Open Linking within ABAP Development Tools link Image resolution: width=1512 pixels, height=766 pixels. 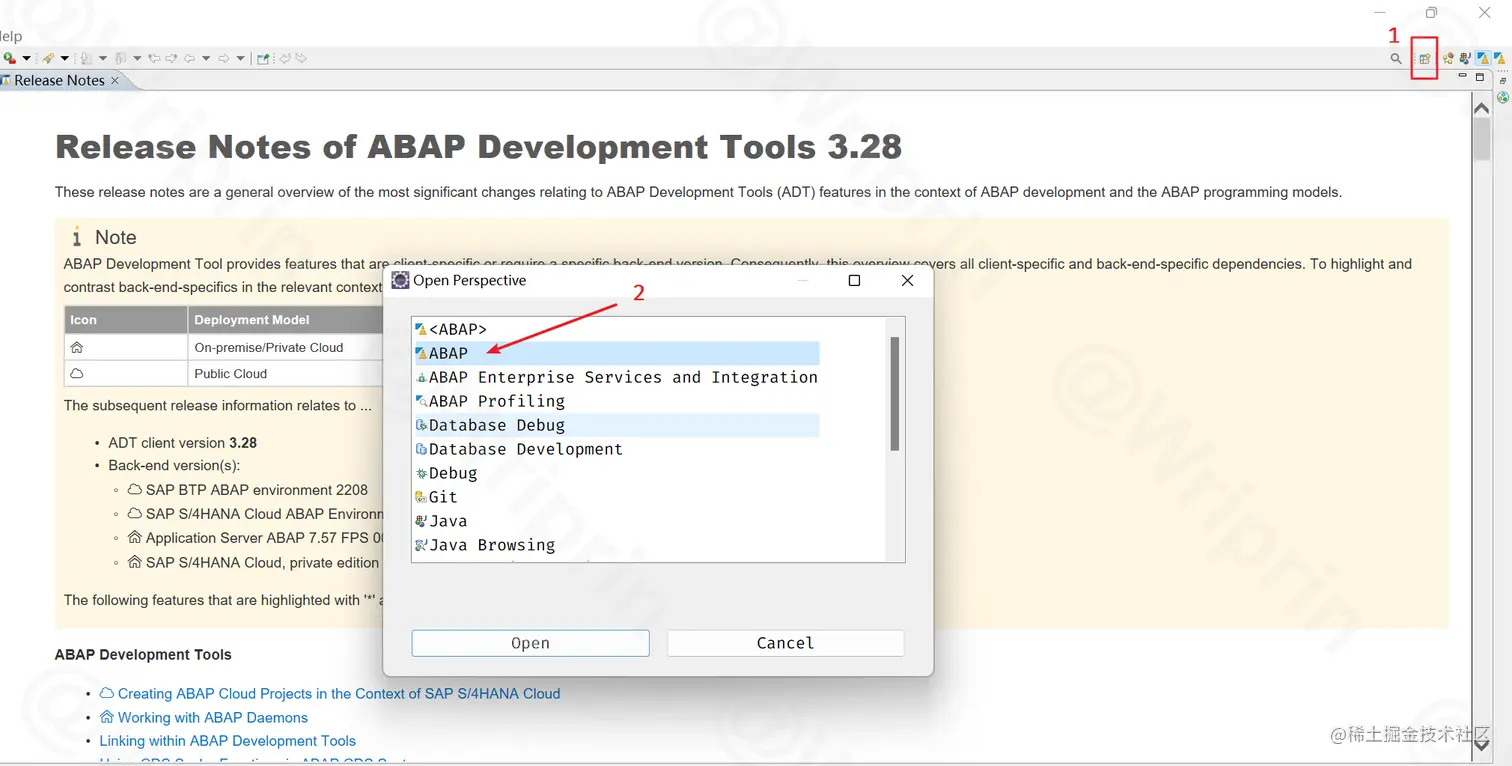tap(227, 741)
